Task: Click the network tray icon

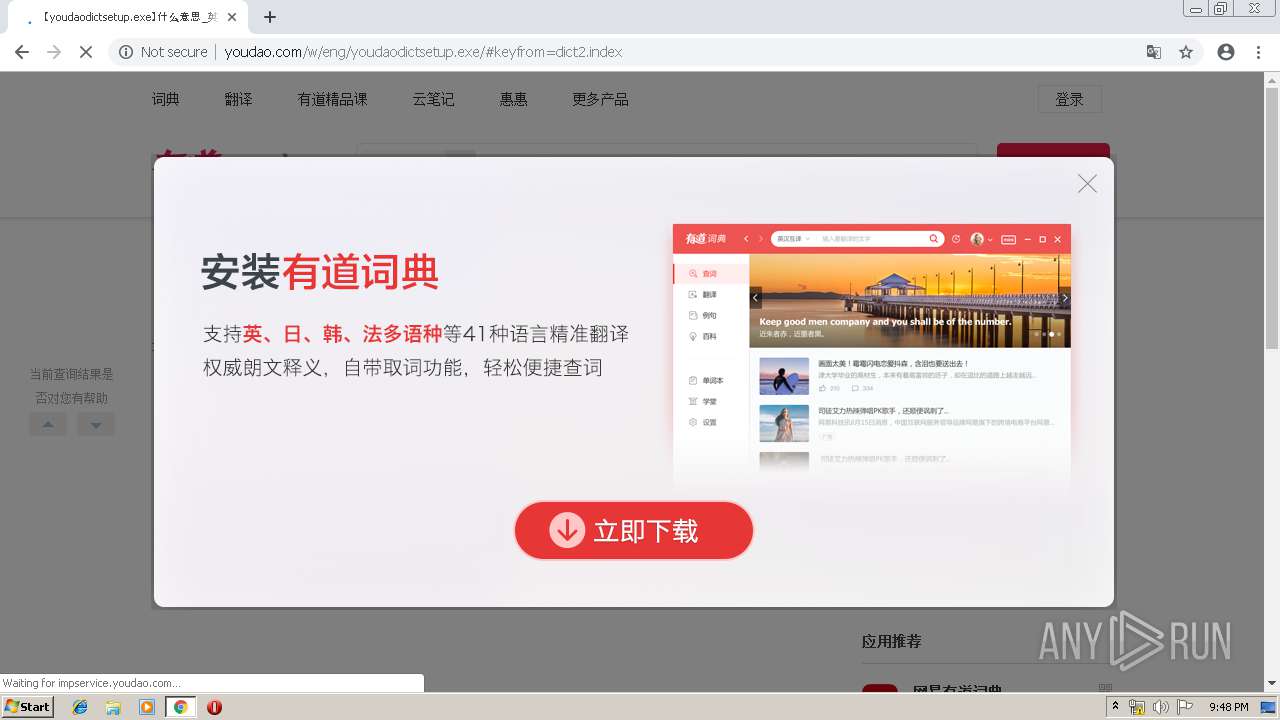Action: (x=1137, y=707)
